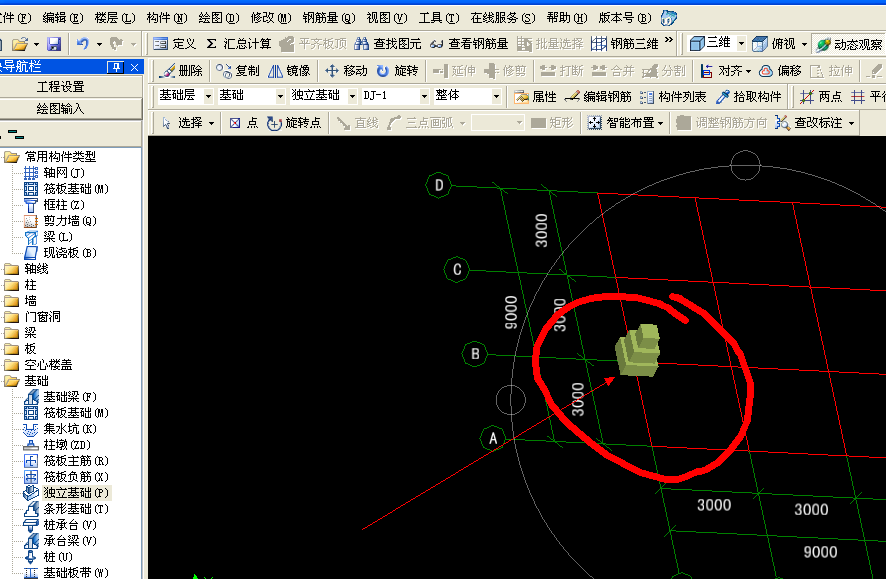Open the 整体 unit dropdown
Image resolution: width=886 pixels, height=579 pixels.
(x=496, y=97)
